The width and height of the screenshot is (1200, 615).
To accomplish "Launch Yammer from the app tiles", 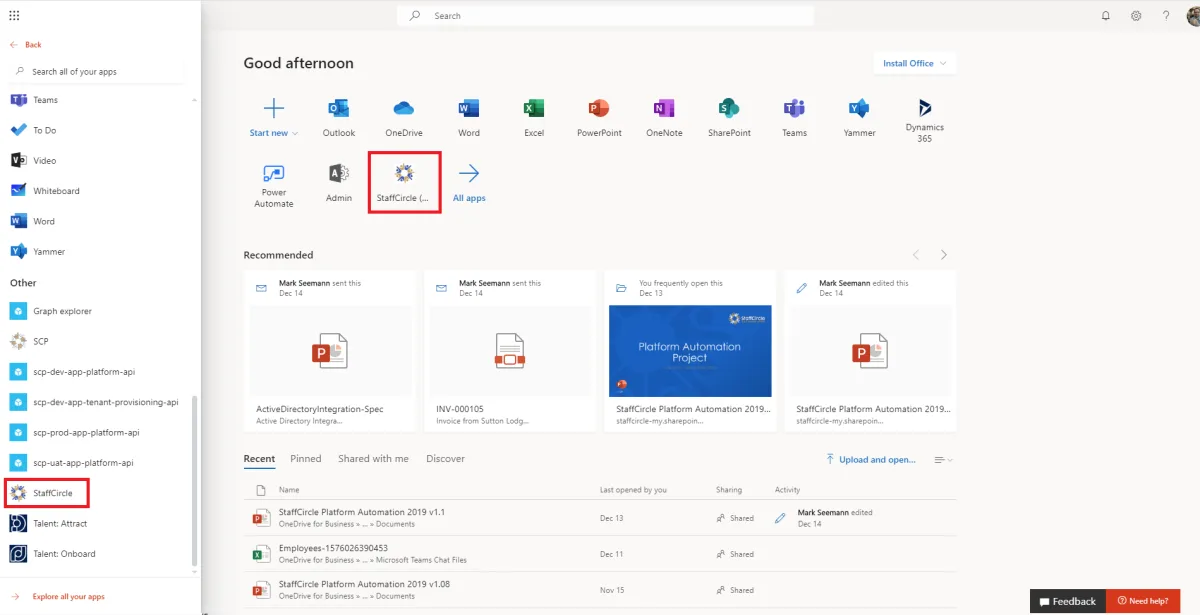I will (x=859, y=118).
